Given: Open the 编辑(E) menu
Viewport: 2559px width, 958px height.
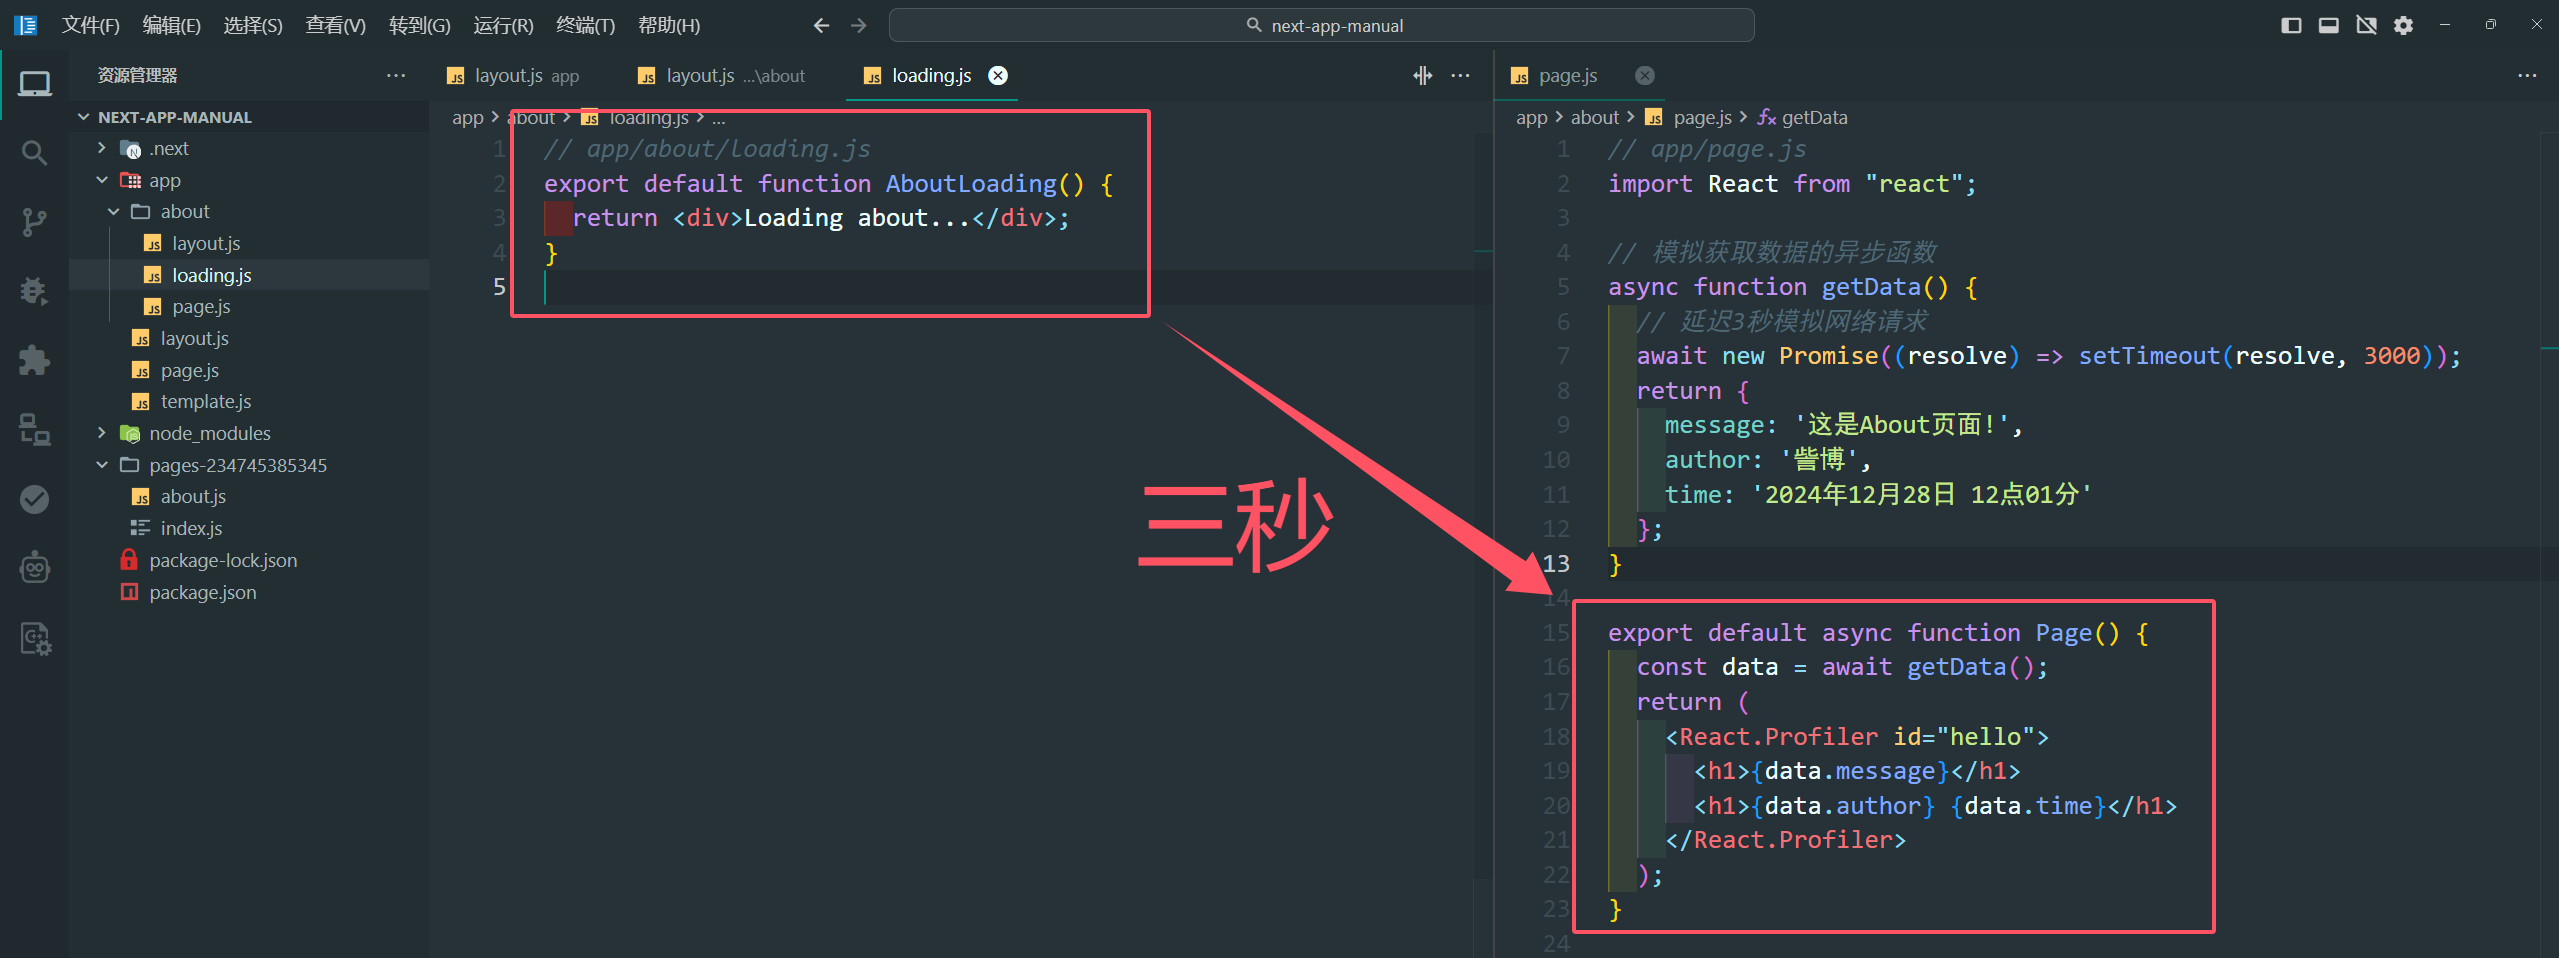Looking at the screenshot, I should click(x=172, y=25).
